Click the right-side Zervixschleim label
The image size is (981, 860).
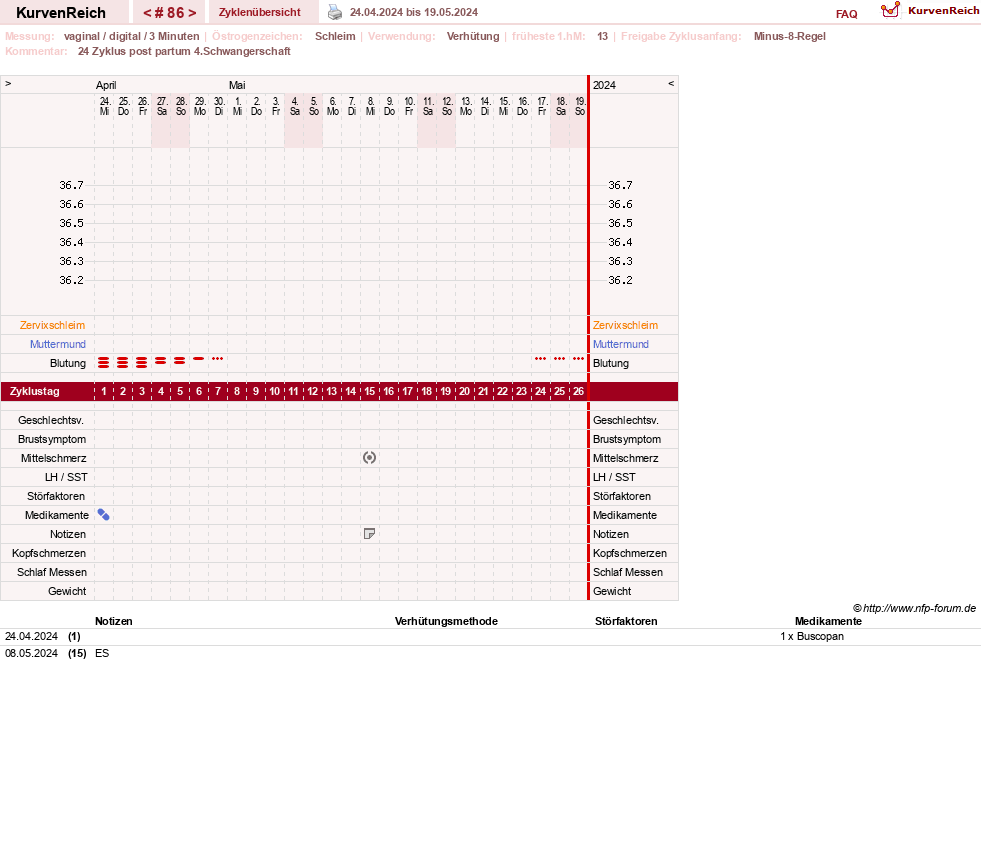[x=626, y=325]
